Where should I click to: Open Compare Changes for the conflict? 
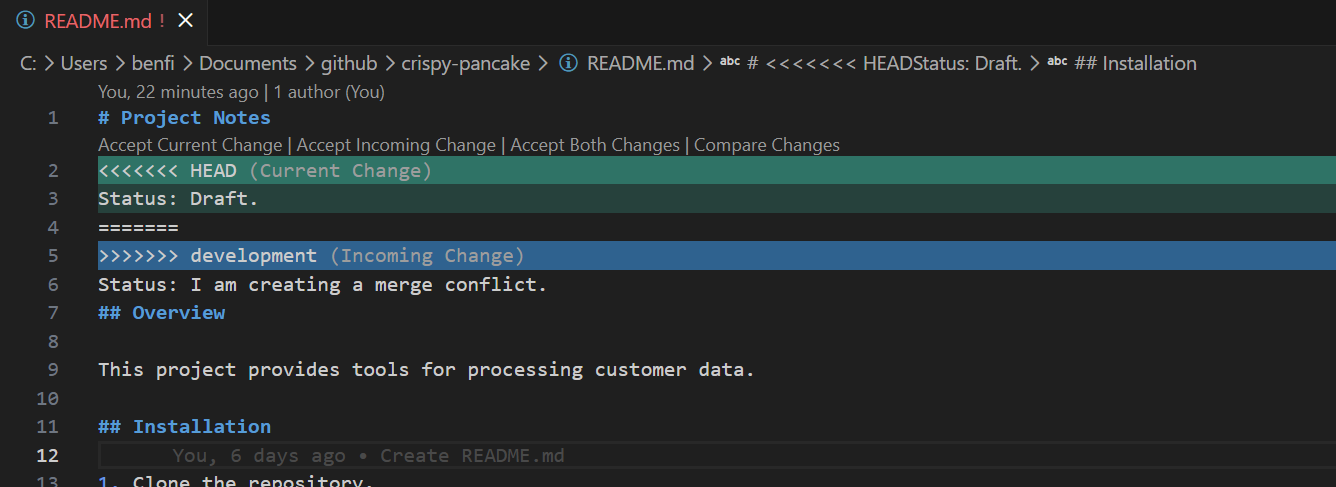pyautogui.click(x=767, y=145)
